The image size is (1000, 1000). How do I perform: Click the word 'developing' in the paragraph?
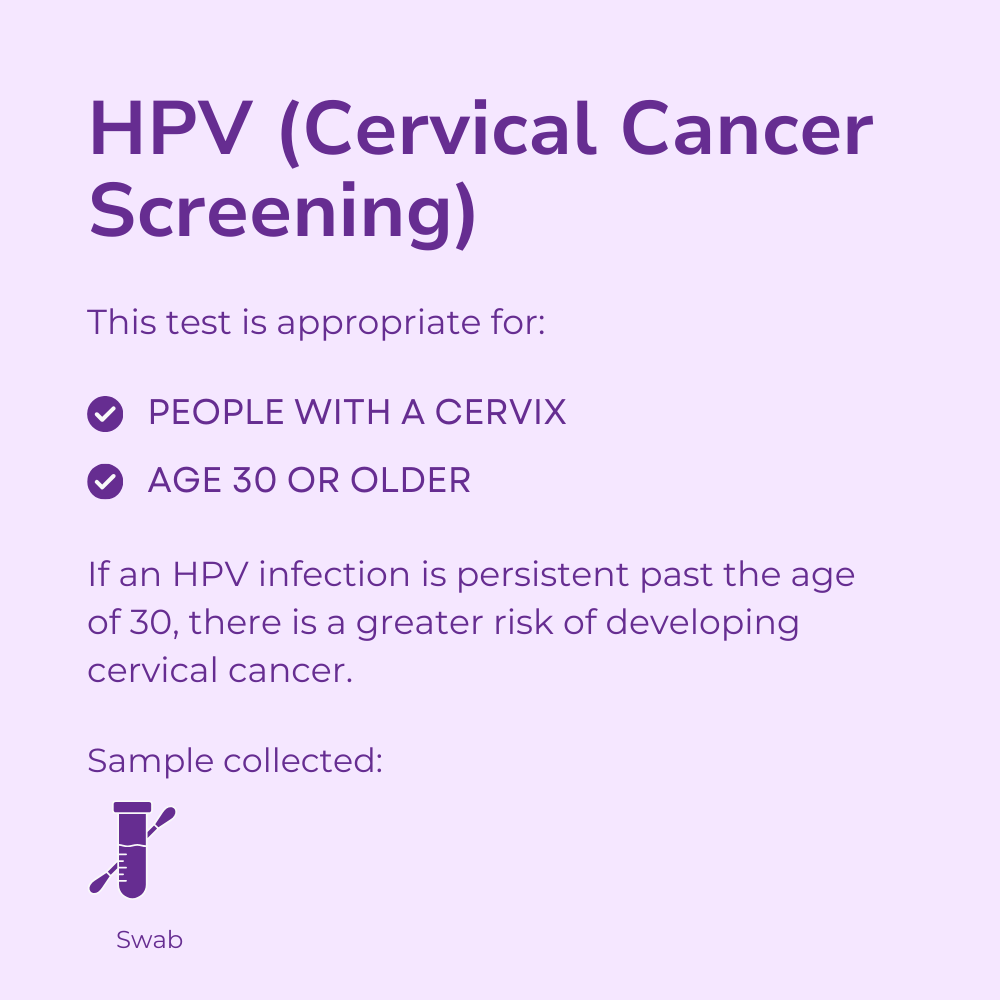[702, 622]
